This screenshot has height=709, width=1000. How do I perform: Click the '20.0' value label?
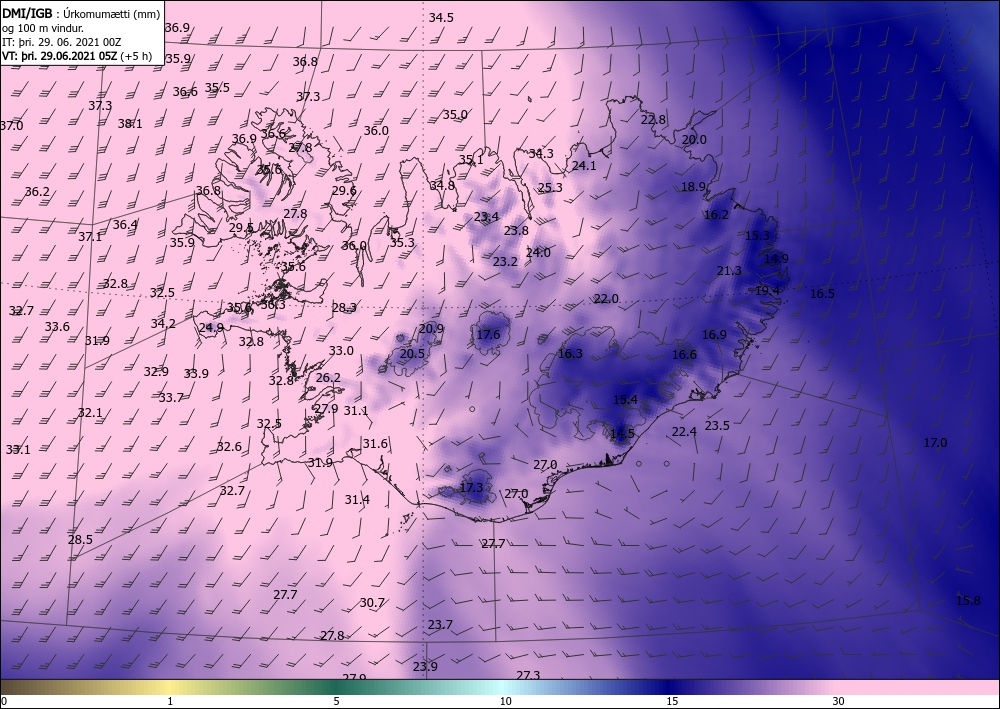click(x=694, y=140)
